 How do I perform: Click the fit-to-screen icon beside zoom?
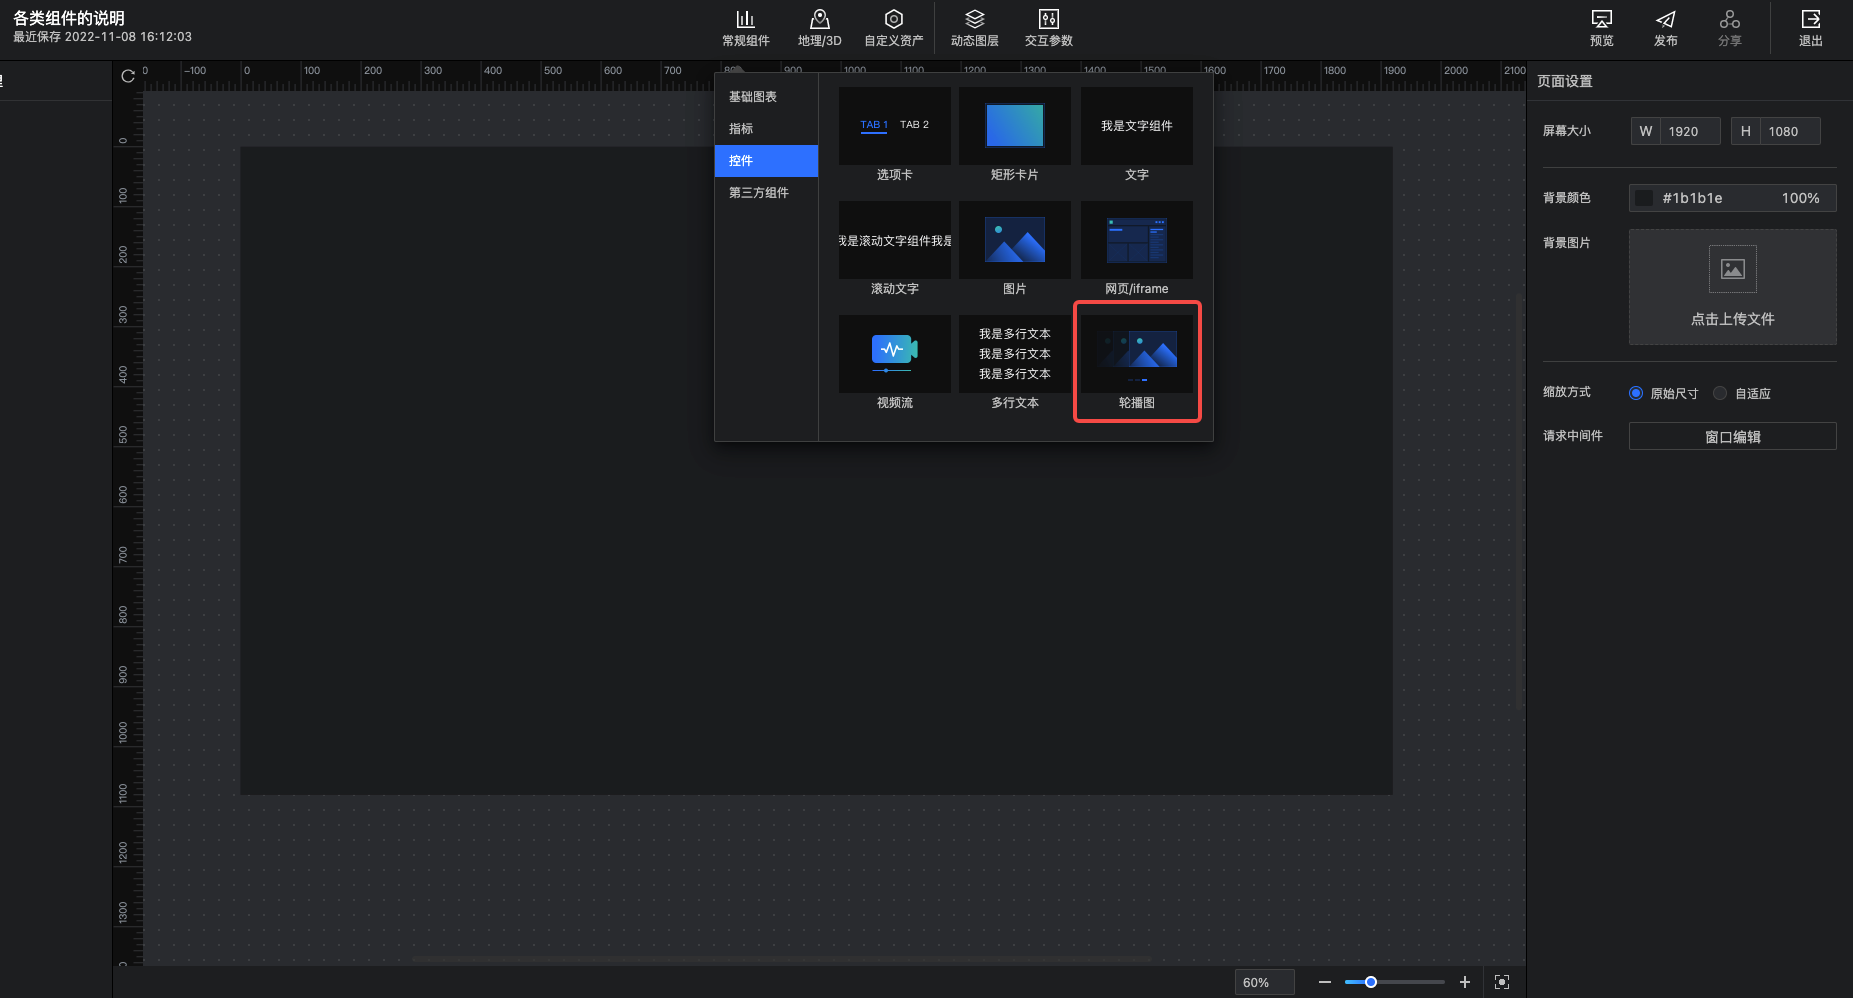1501,982
